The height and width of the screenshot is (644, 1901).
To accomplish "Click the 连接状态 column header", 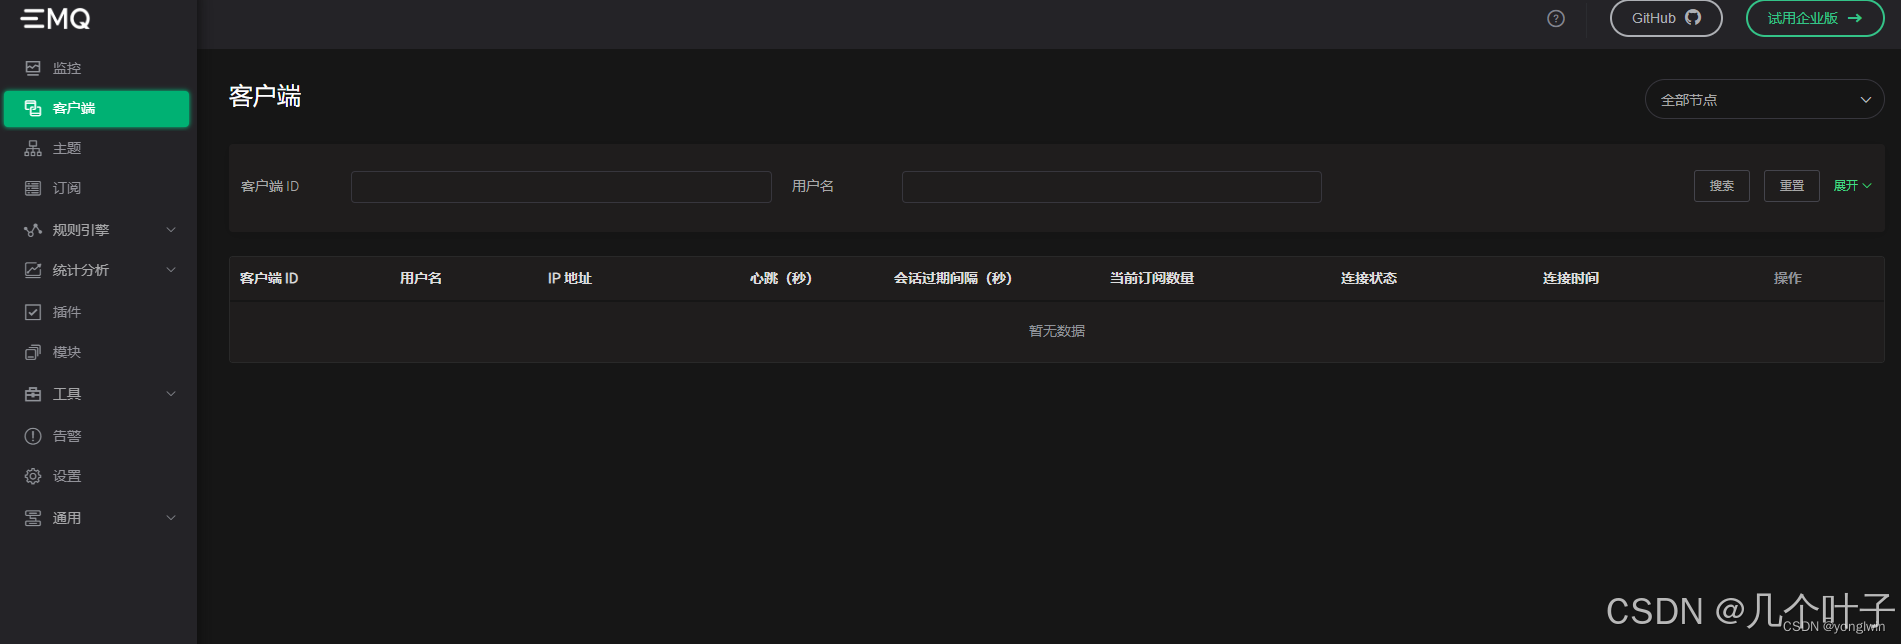I will coord(1369,278).
